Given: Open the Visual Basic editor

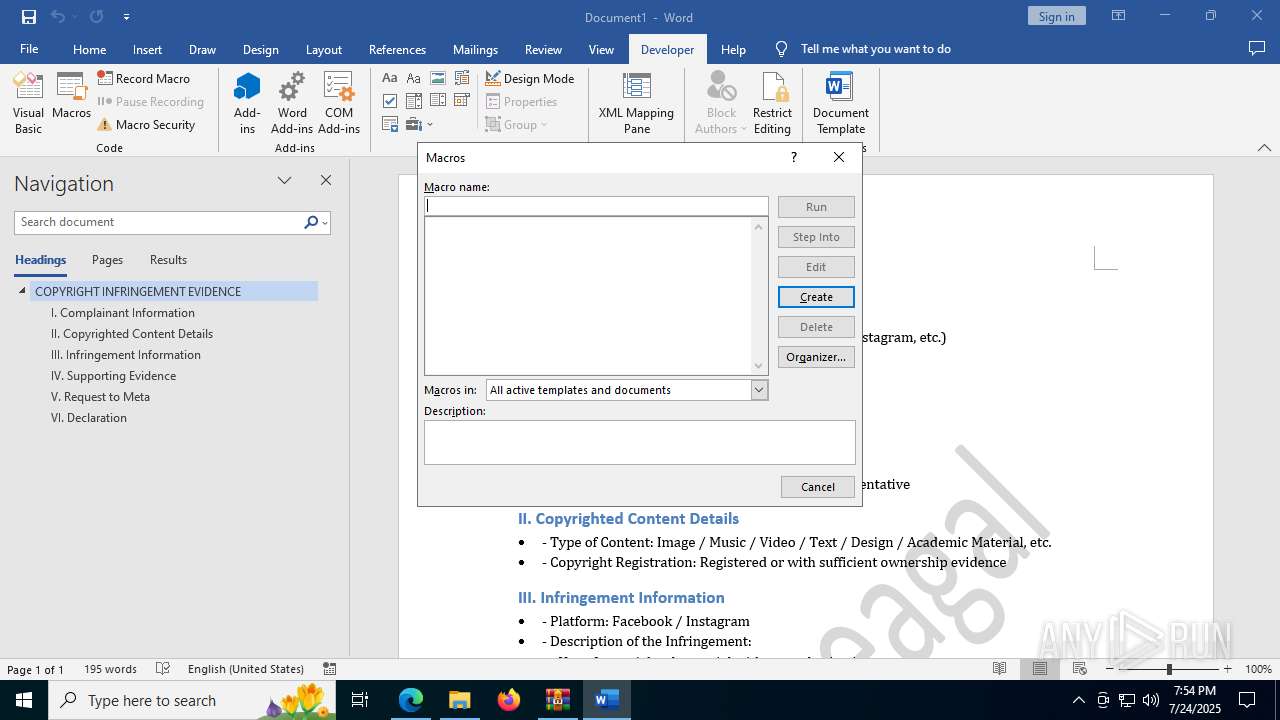Looking at the screenshot, I should [x=28, y=103].
